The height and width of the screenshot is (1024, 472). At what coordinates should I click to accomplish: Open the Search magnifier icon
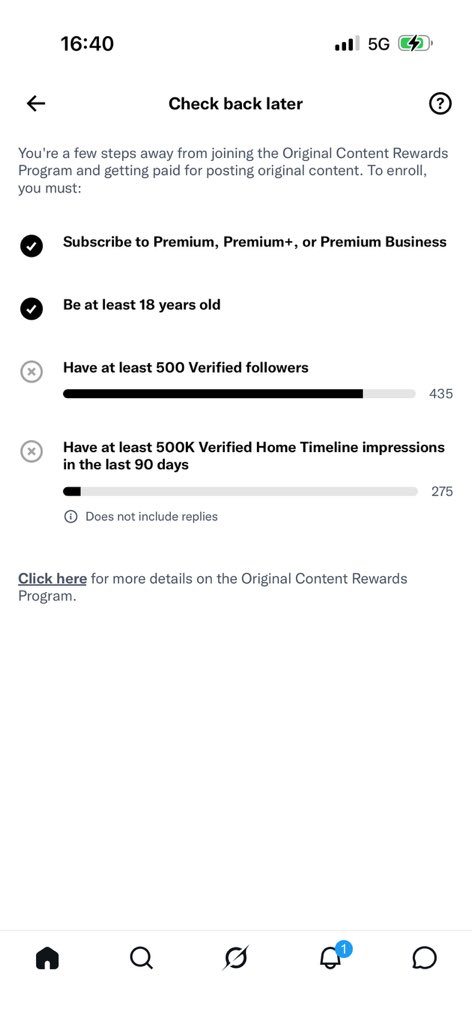pos(141,958)
